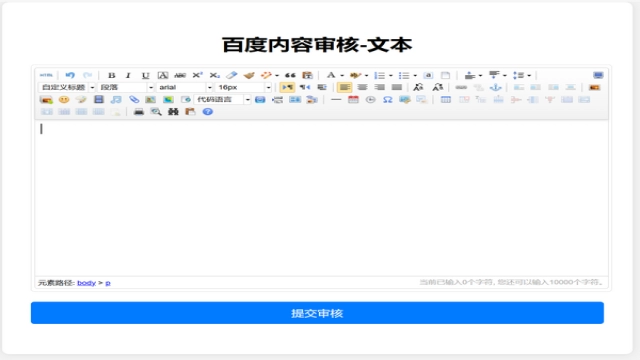Click body link in element path
This screenshot has height=360, width=640.
point(86,283)
